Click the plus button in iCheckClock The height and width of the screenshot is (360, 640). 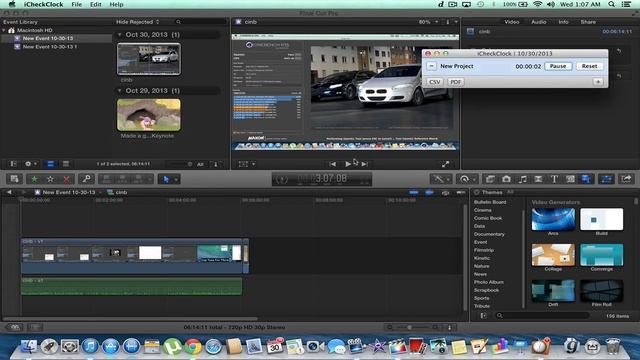tap(598, 82)
